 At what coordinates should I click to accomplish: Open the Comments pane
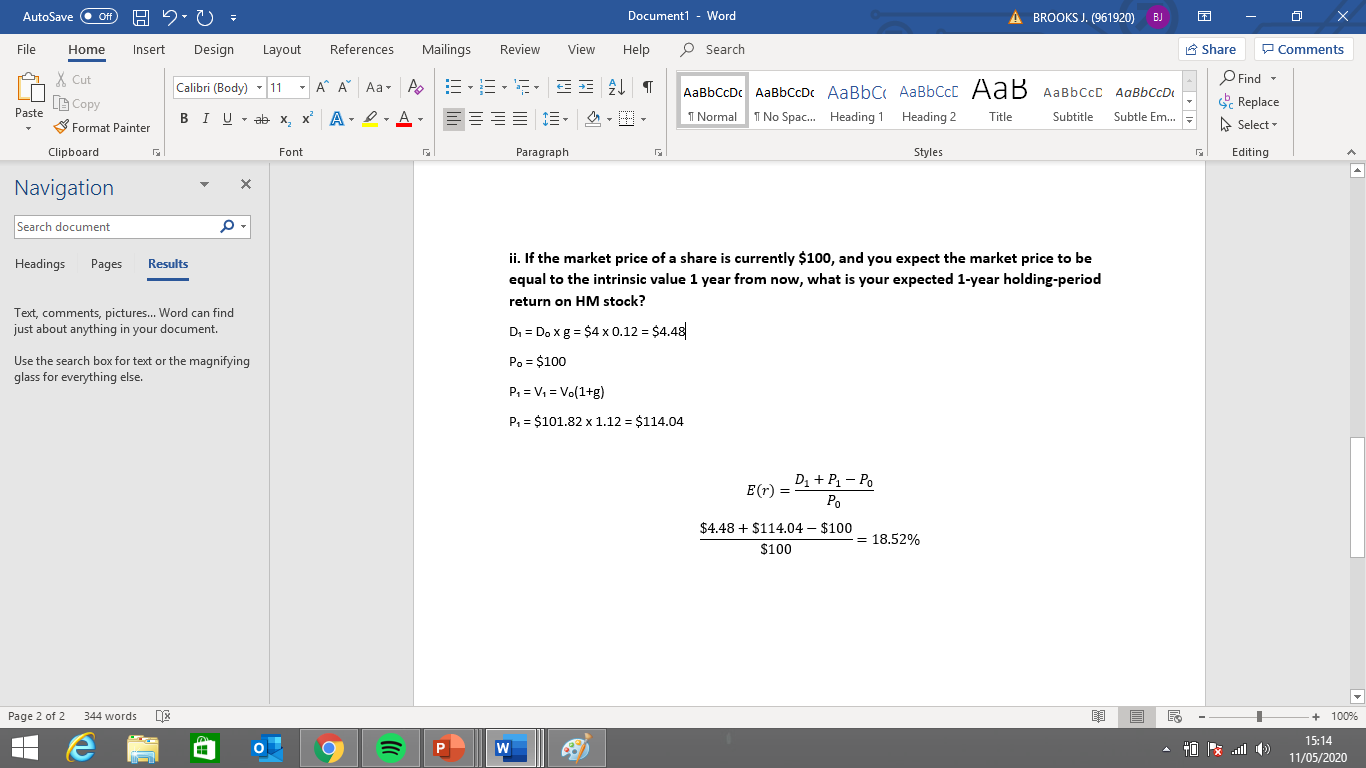(x=1303, y=49)
